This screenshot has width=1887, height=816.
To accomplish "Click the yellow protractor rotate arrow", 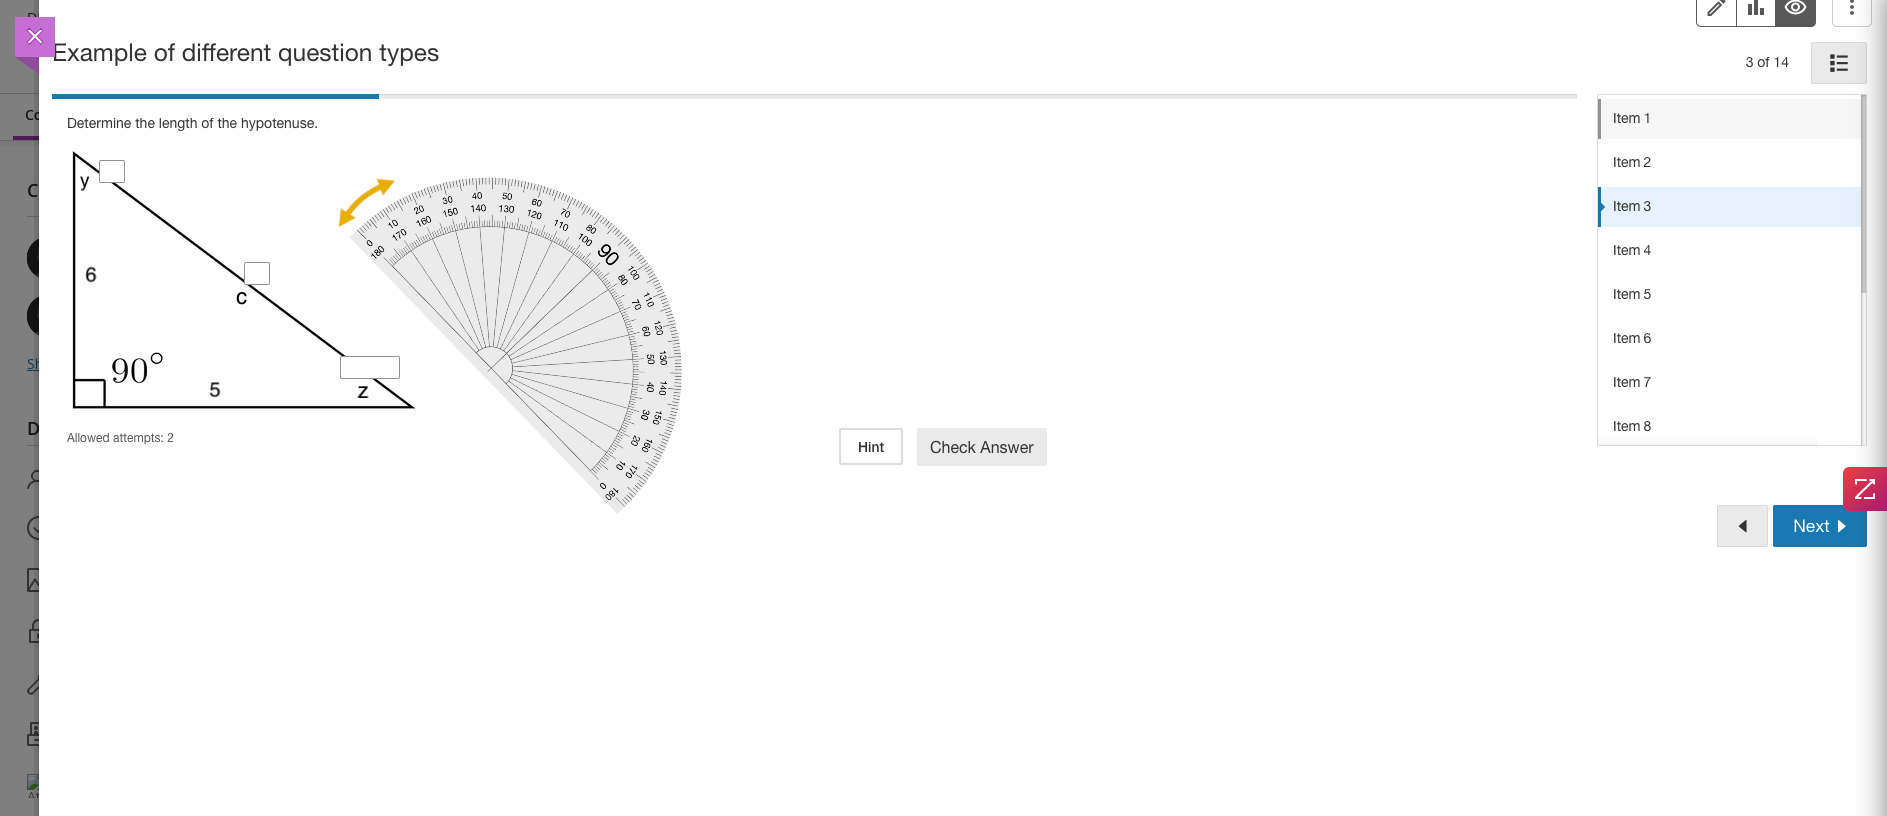I will pyautogui.click(x=365, y=201).
